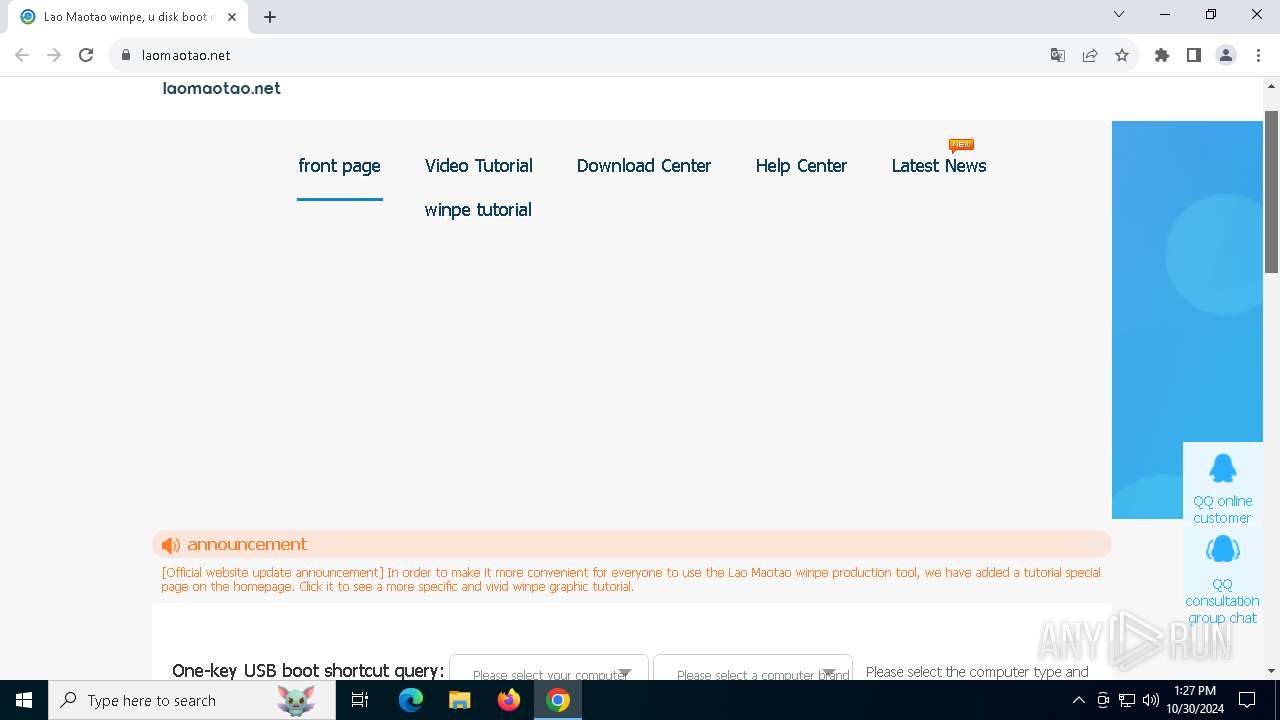Screen dimensions: 1280x720
Task: Expand the select a computer brand dropdown
Action: pos(753,667)
